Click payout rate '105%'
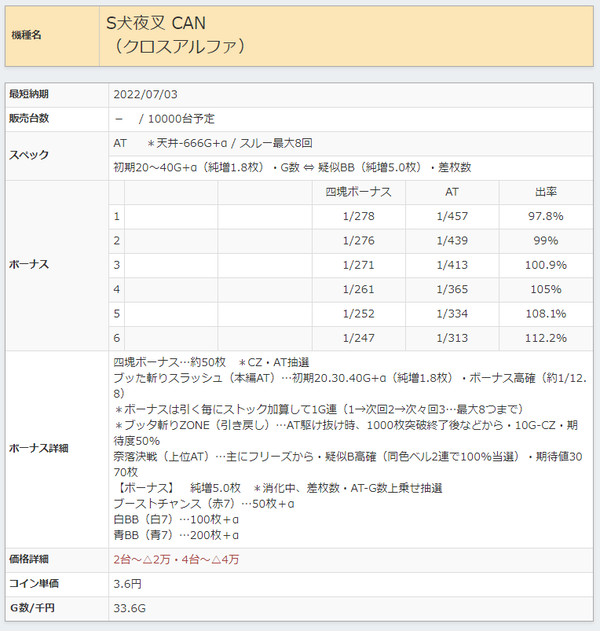The width and height of the screenshot is (600, 631). pos(546,289)
